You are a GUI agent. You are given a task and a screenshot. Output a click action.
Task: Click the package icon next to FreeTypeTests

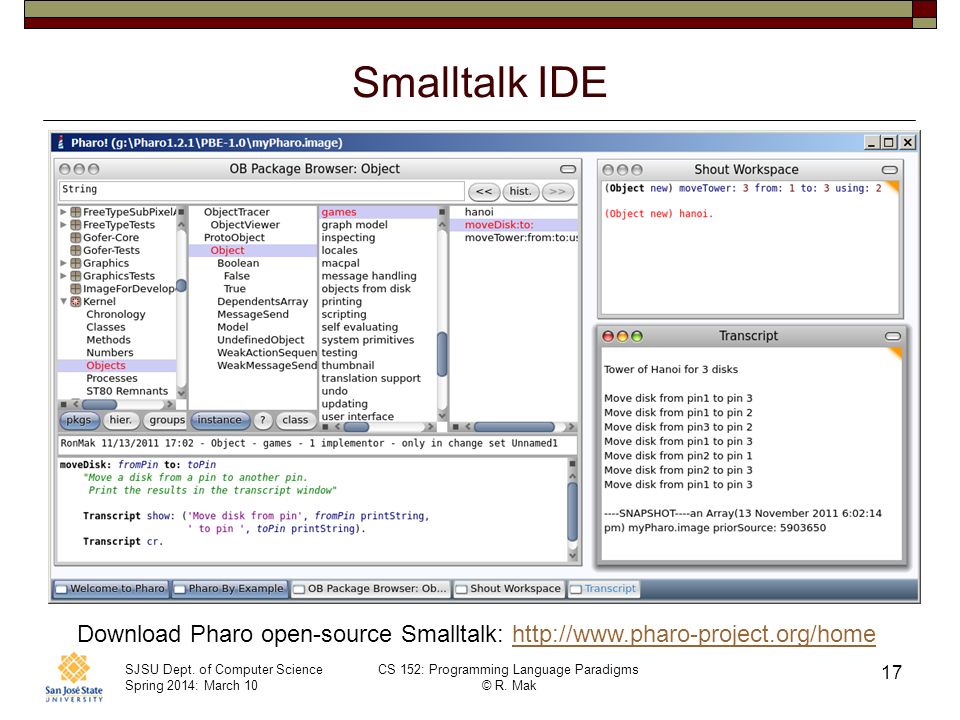tap(76, 225)
